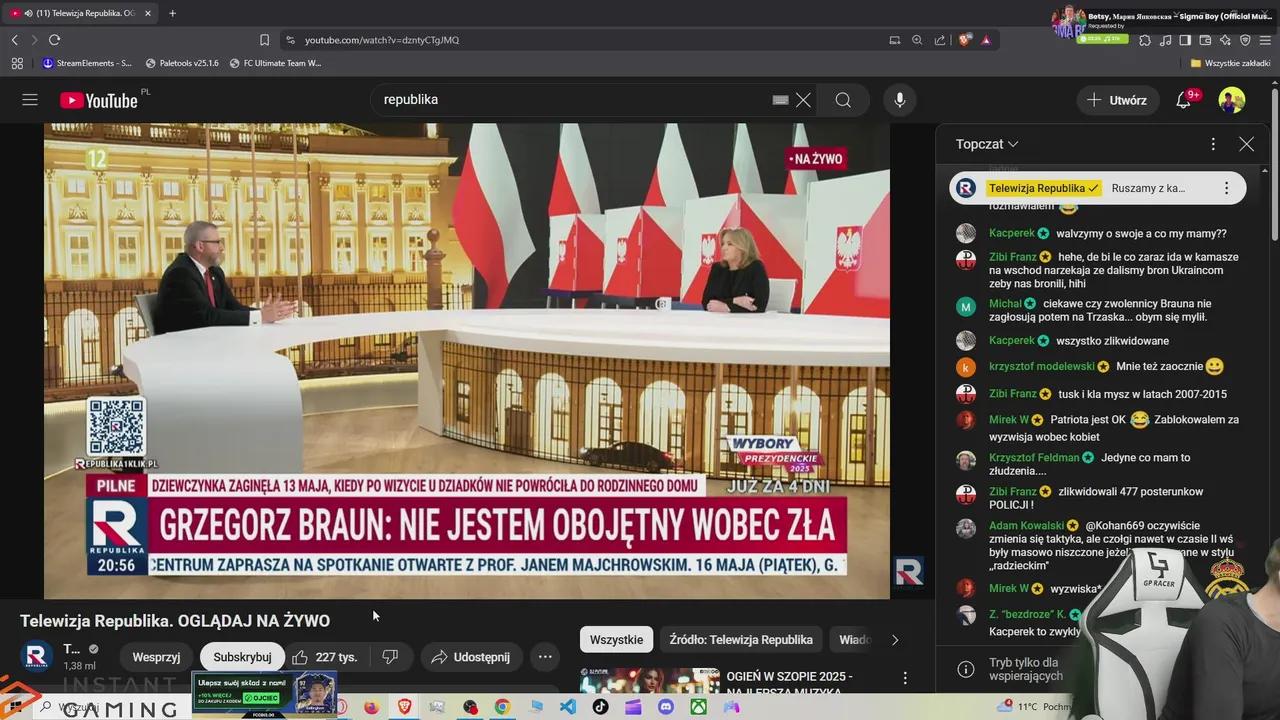Open Discord from taskbar

[666, 707]
